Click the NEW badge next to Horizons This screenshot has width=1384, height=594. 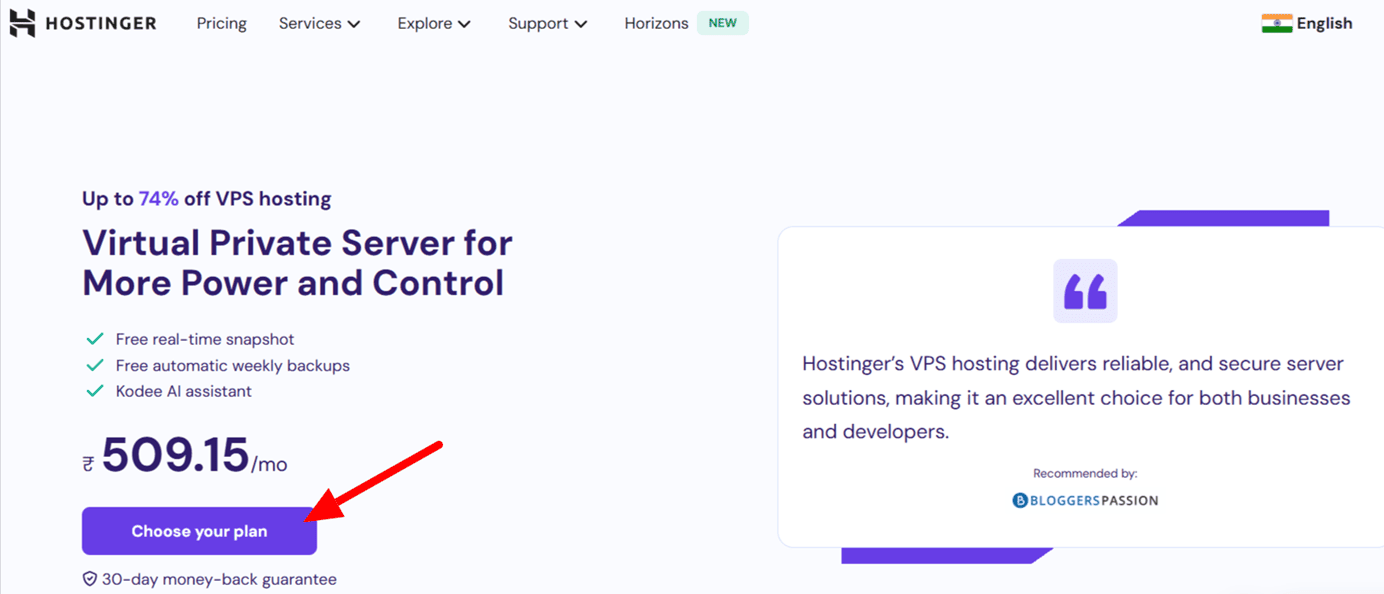(x=722, y=22)
